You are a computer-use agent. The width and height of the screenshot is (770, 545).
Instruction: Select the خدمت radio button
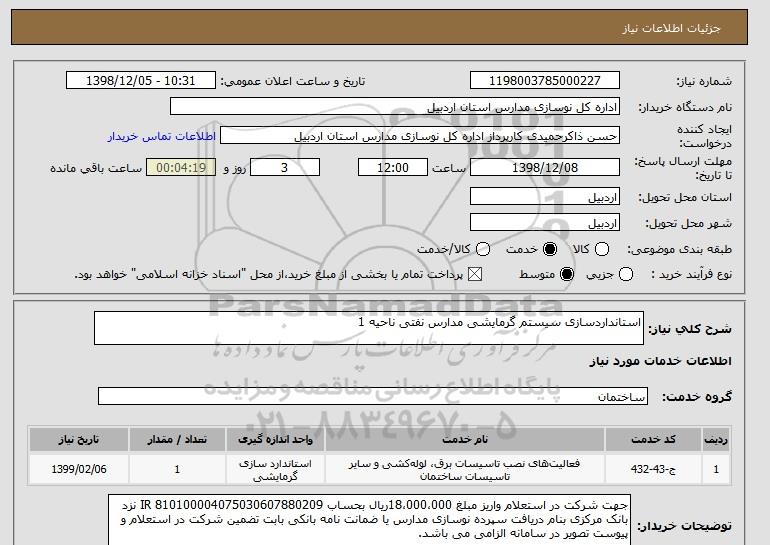pos(550,249)
